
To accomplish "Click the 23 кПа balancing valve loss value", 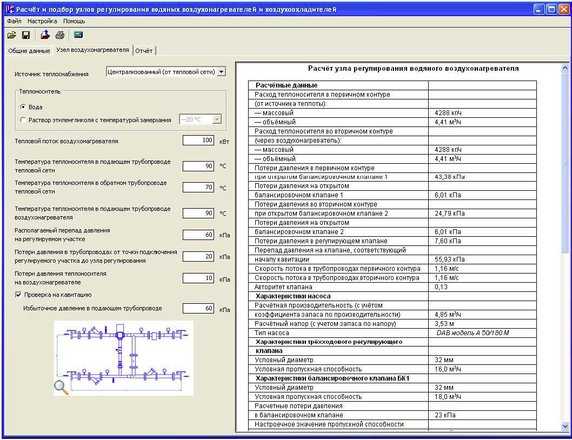I will [482, 415].
